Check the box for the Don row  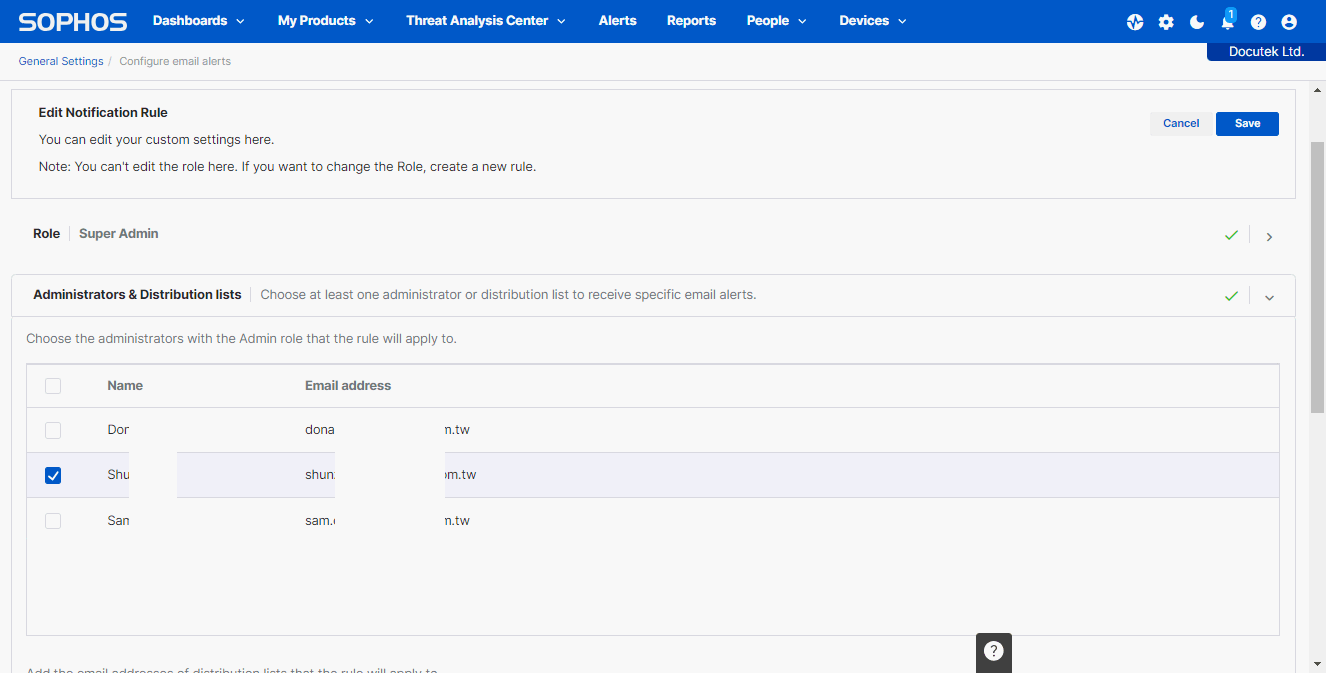click(53, 430)
